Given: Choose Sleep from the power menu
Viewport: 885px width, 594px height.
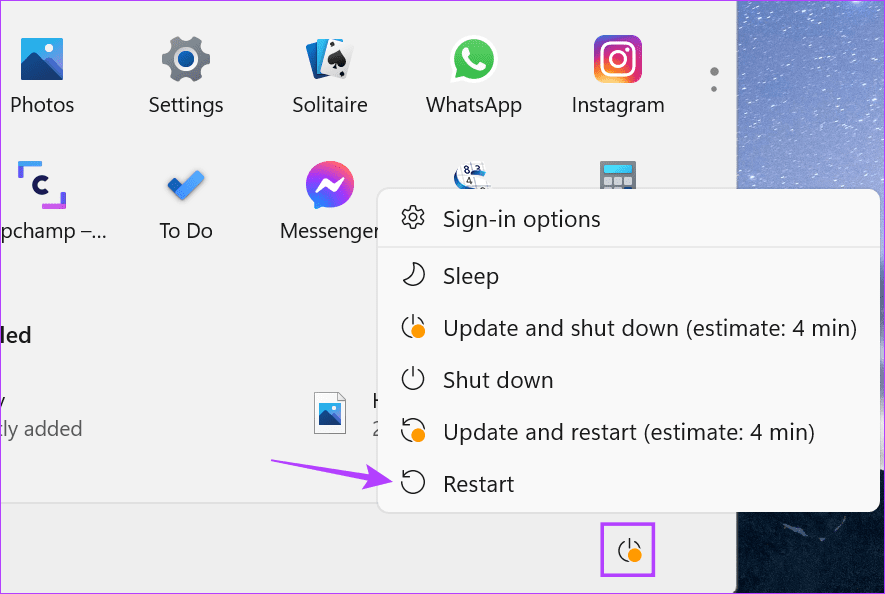Looking at the screenshot, I should click(471, 276).
